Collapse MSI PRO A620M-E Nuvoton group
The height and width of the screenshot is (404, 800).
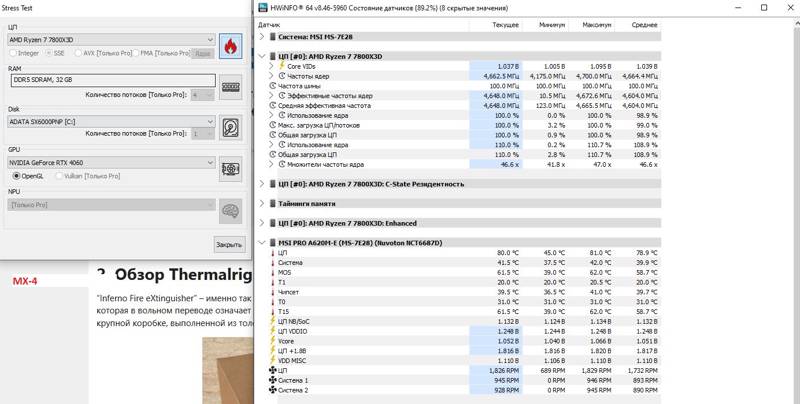pos(262,243)
